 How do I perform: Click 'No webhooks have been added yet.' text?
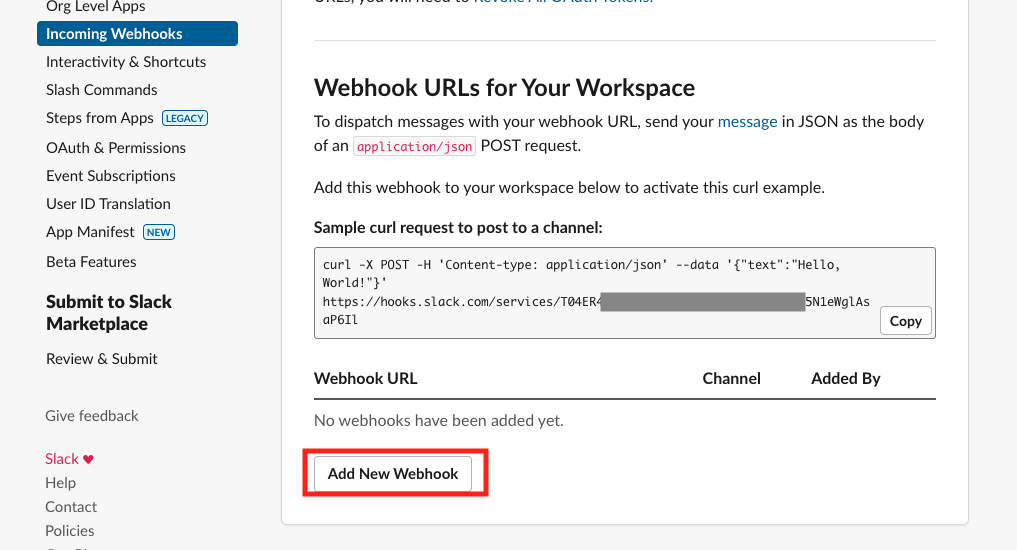pos(438,421)
